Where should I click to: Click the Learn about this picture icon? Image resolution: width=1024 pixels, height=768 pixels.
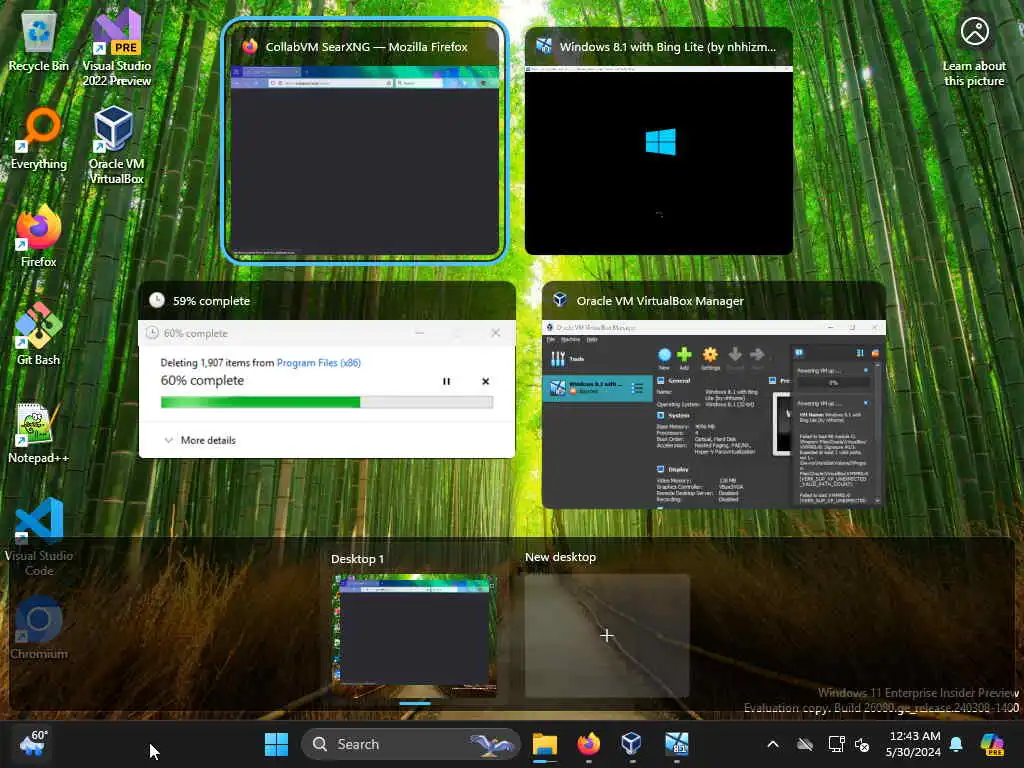[974, 50]
